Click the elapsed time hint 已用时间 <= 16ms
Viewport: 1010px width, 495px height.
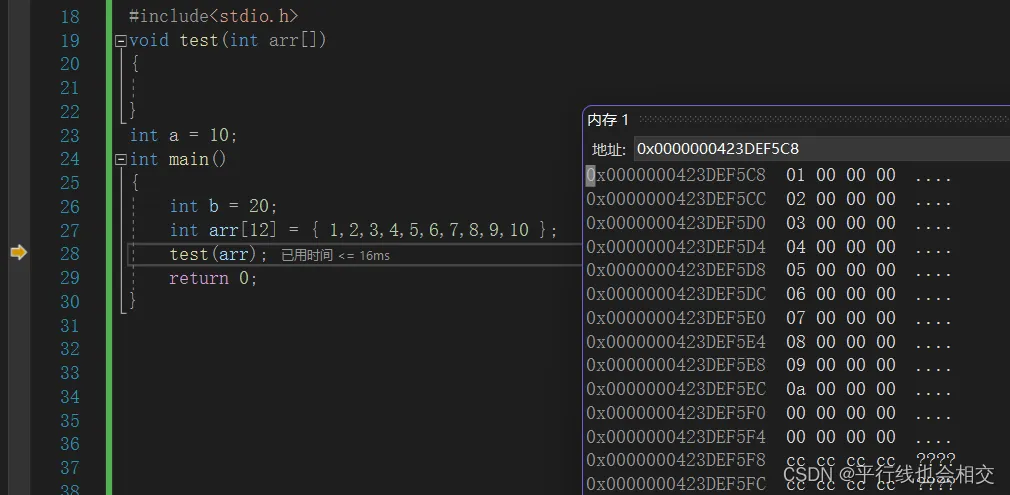pos(336,256)
